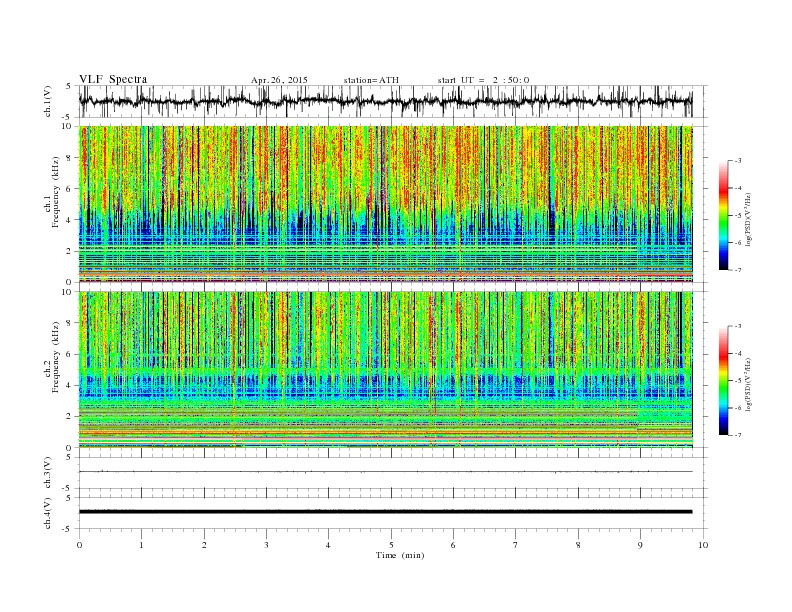792x612 pixels.
Task: Click the date label 'Apr. 26, 2015'
Action: tap(279, 80)
